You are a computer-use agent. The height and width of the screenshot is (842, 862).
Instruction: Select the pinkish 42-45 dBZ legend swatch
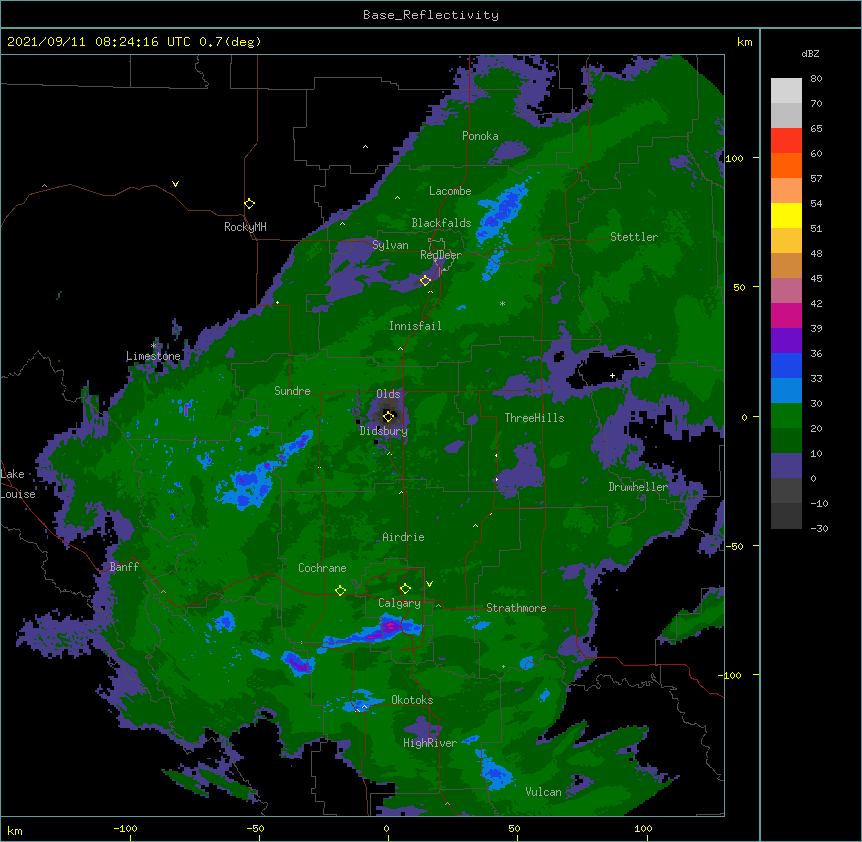[786, 291]
